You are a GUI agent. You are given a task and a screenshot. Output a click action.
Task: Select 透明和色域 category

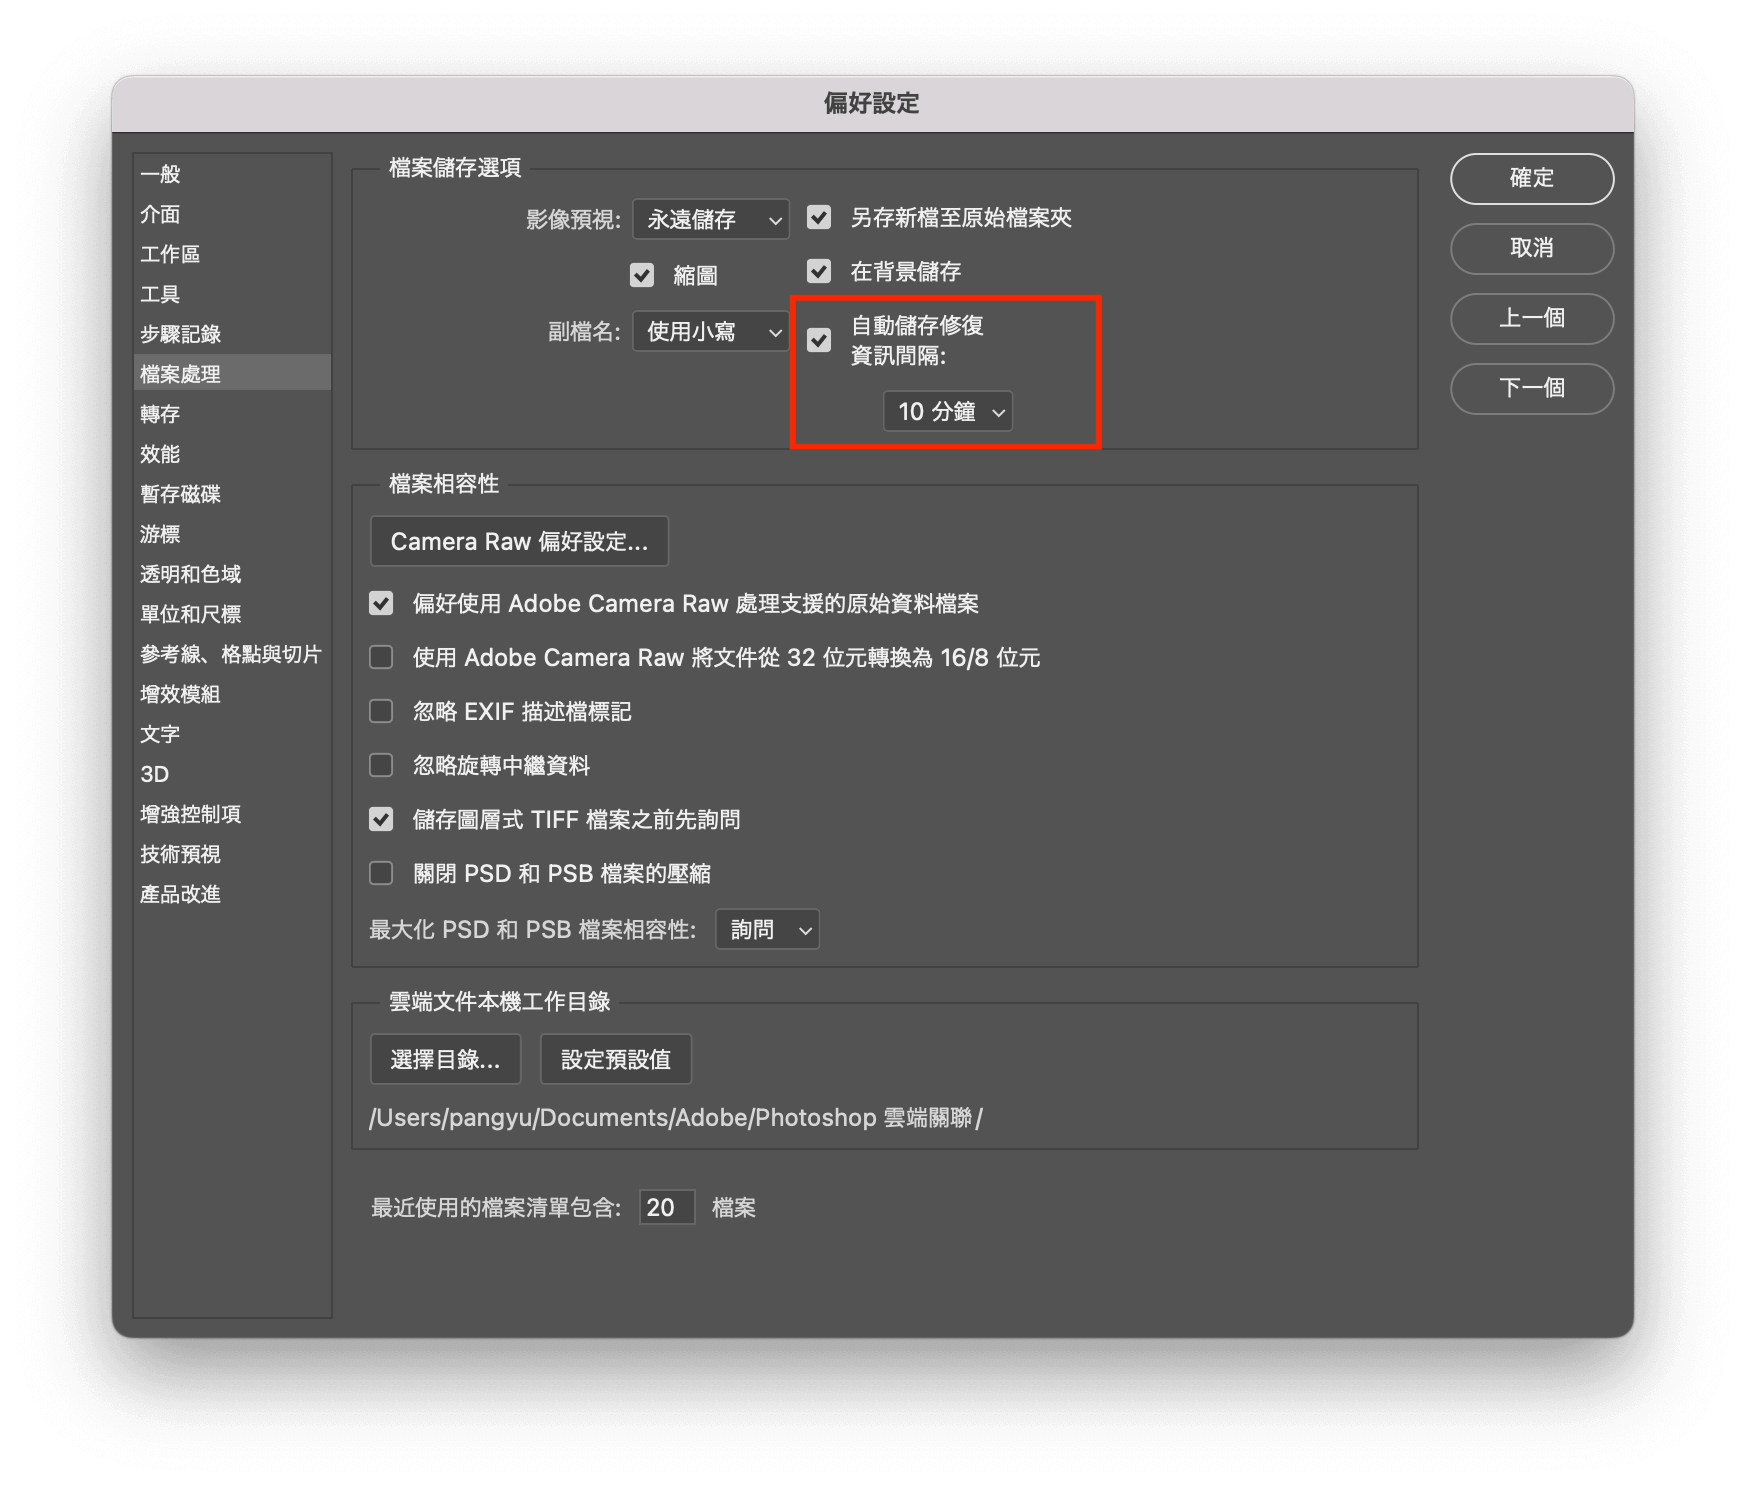click(x=232, y=574)
